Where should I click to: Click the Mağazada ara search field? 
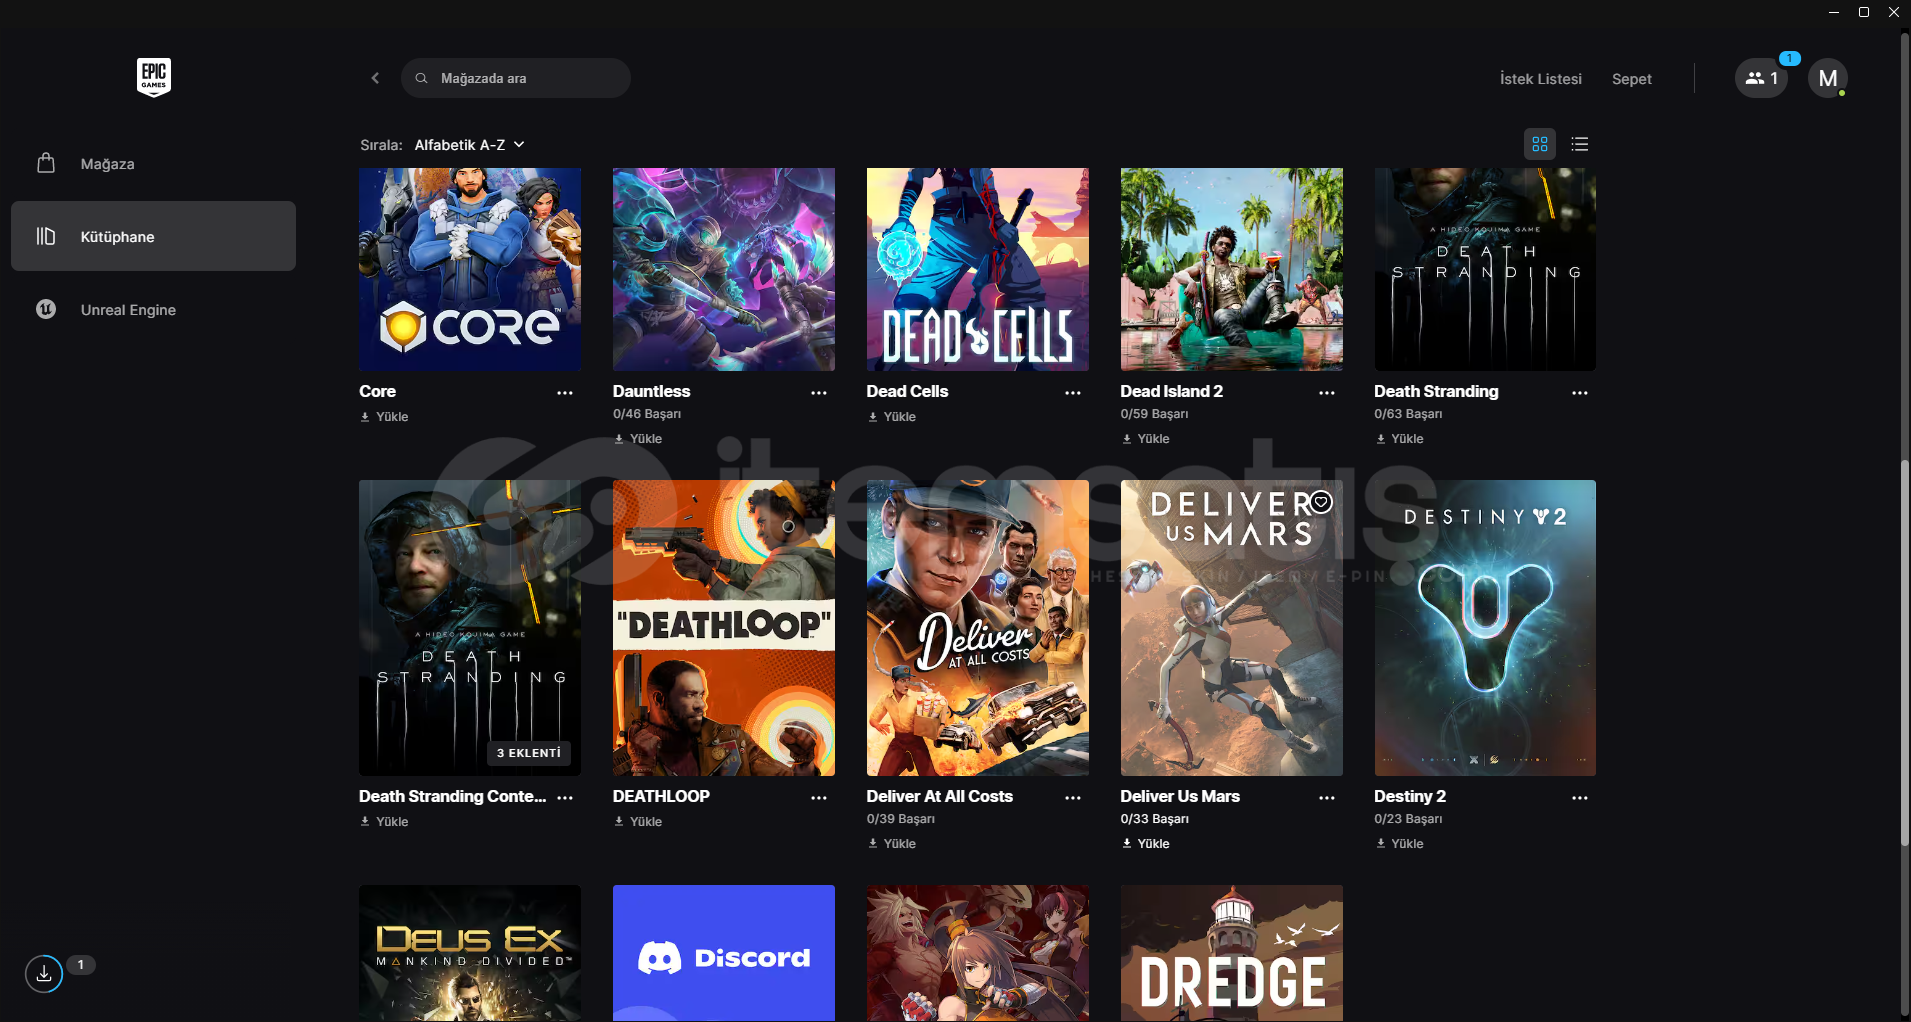click(x=516, y=78)
